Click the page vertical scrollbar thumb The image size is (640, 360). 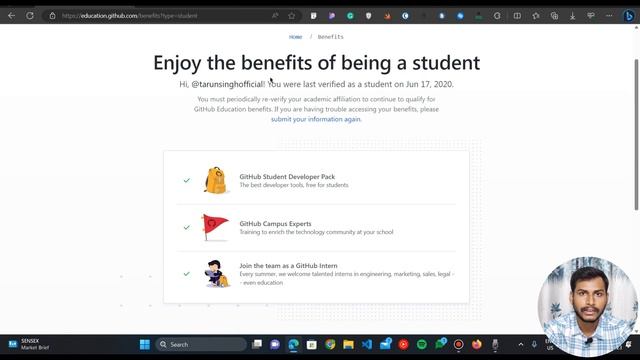coord(636,135)
